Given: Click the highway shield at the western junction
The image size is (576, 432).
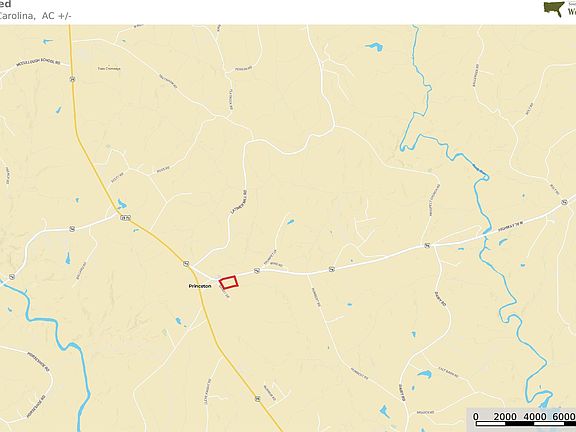Looking at the screenshot, I should [x=125, y=218].
